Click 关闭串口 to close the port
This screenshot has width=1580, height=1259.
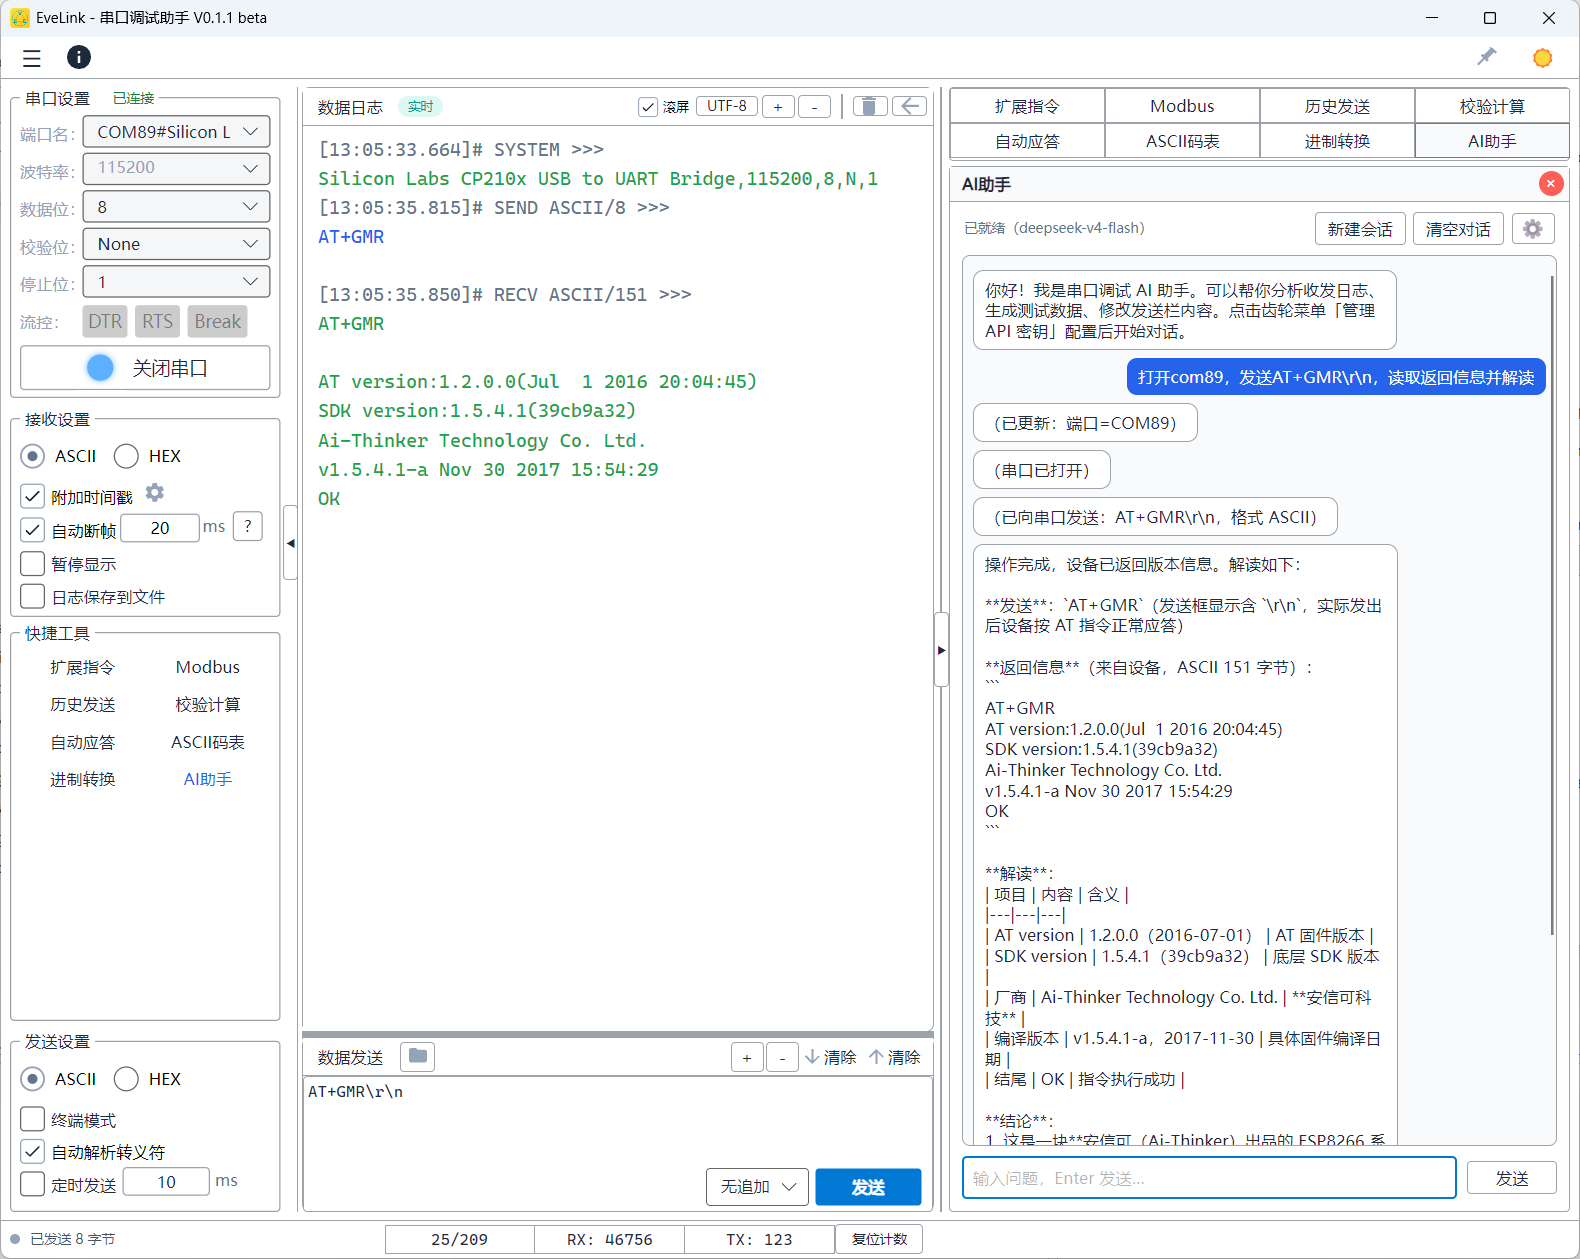pyautogui.click(x=145, y=368)
